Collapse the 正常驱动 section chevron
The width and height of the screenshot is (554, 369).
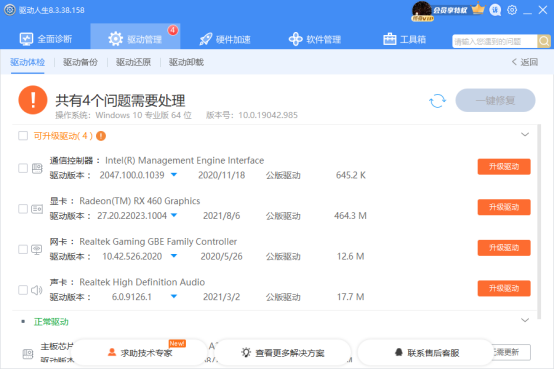(525, 320)
